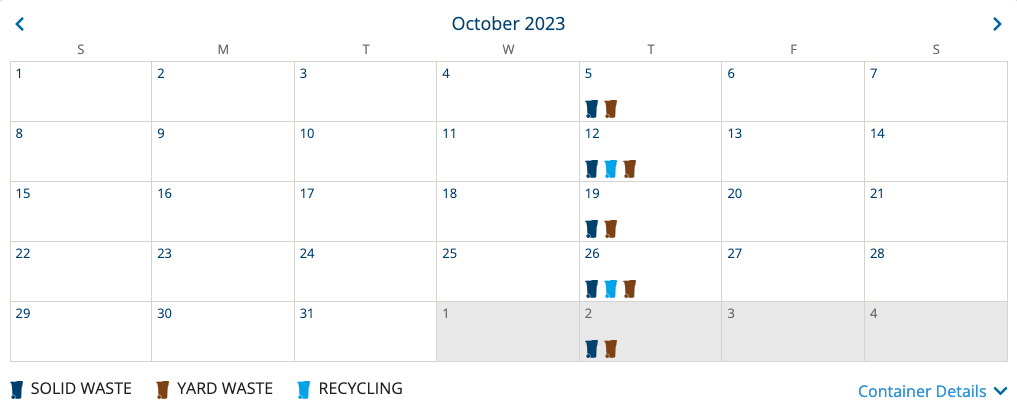Click the YARD WASTE legend label
1017x416 pixels.
[x=225, y=389]
